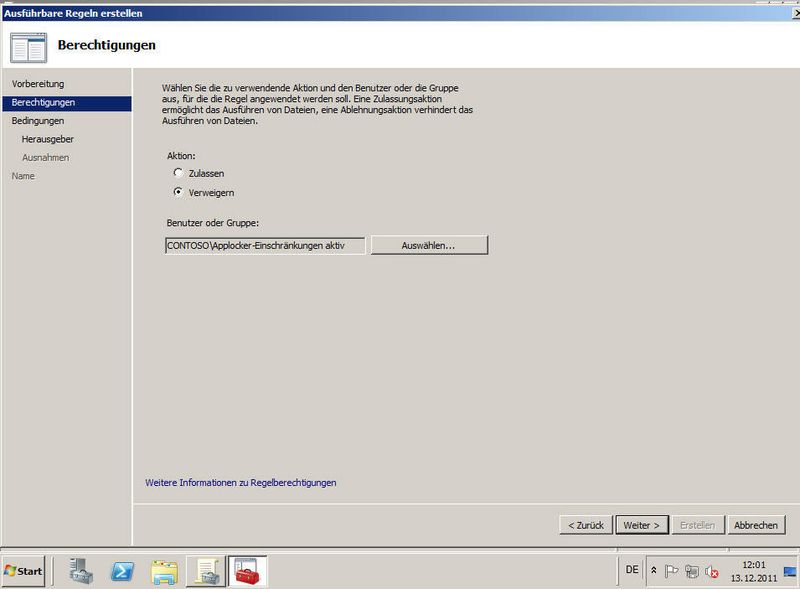Click the Benutzer oder Gruppe field
The width and height of the screenshot is (800, 589).
tap(265, 246)
